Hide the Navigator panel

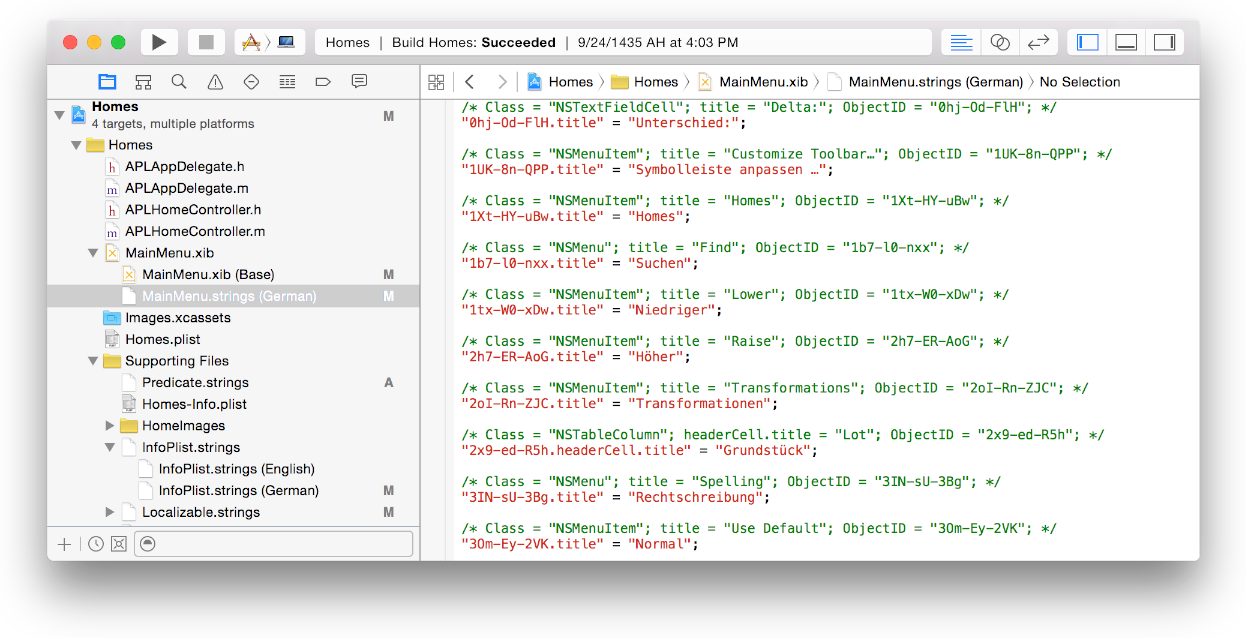point(1087,41)
